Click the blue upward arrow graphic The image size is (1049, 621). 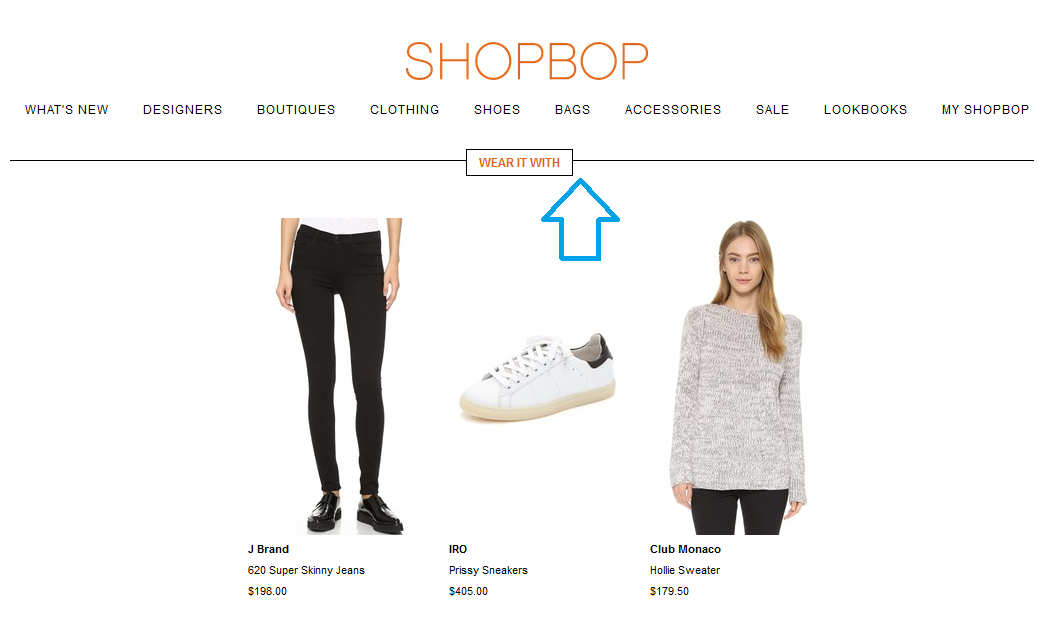pyautogui.click(x=580, y=219)
